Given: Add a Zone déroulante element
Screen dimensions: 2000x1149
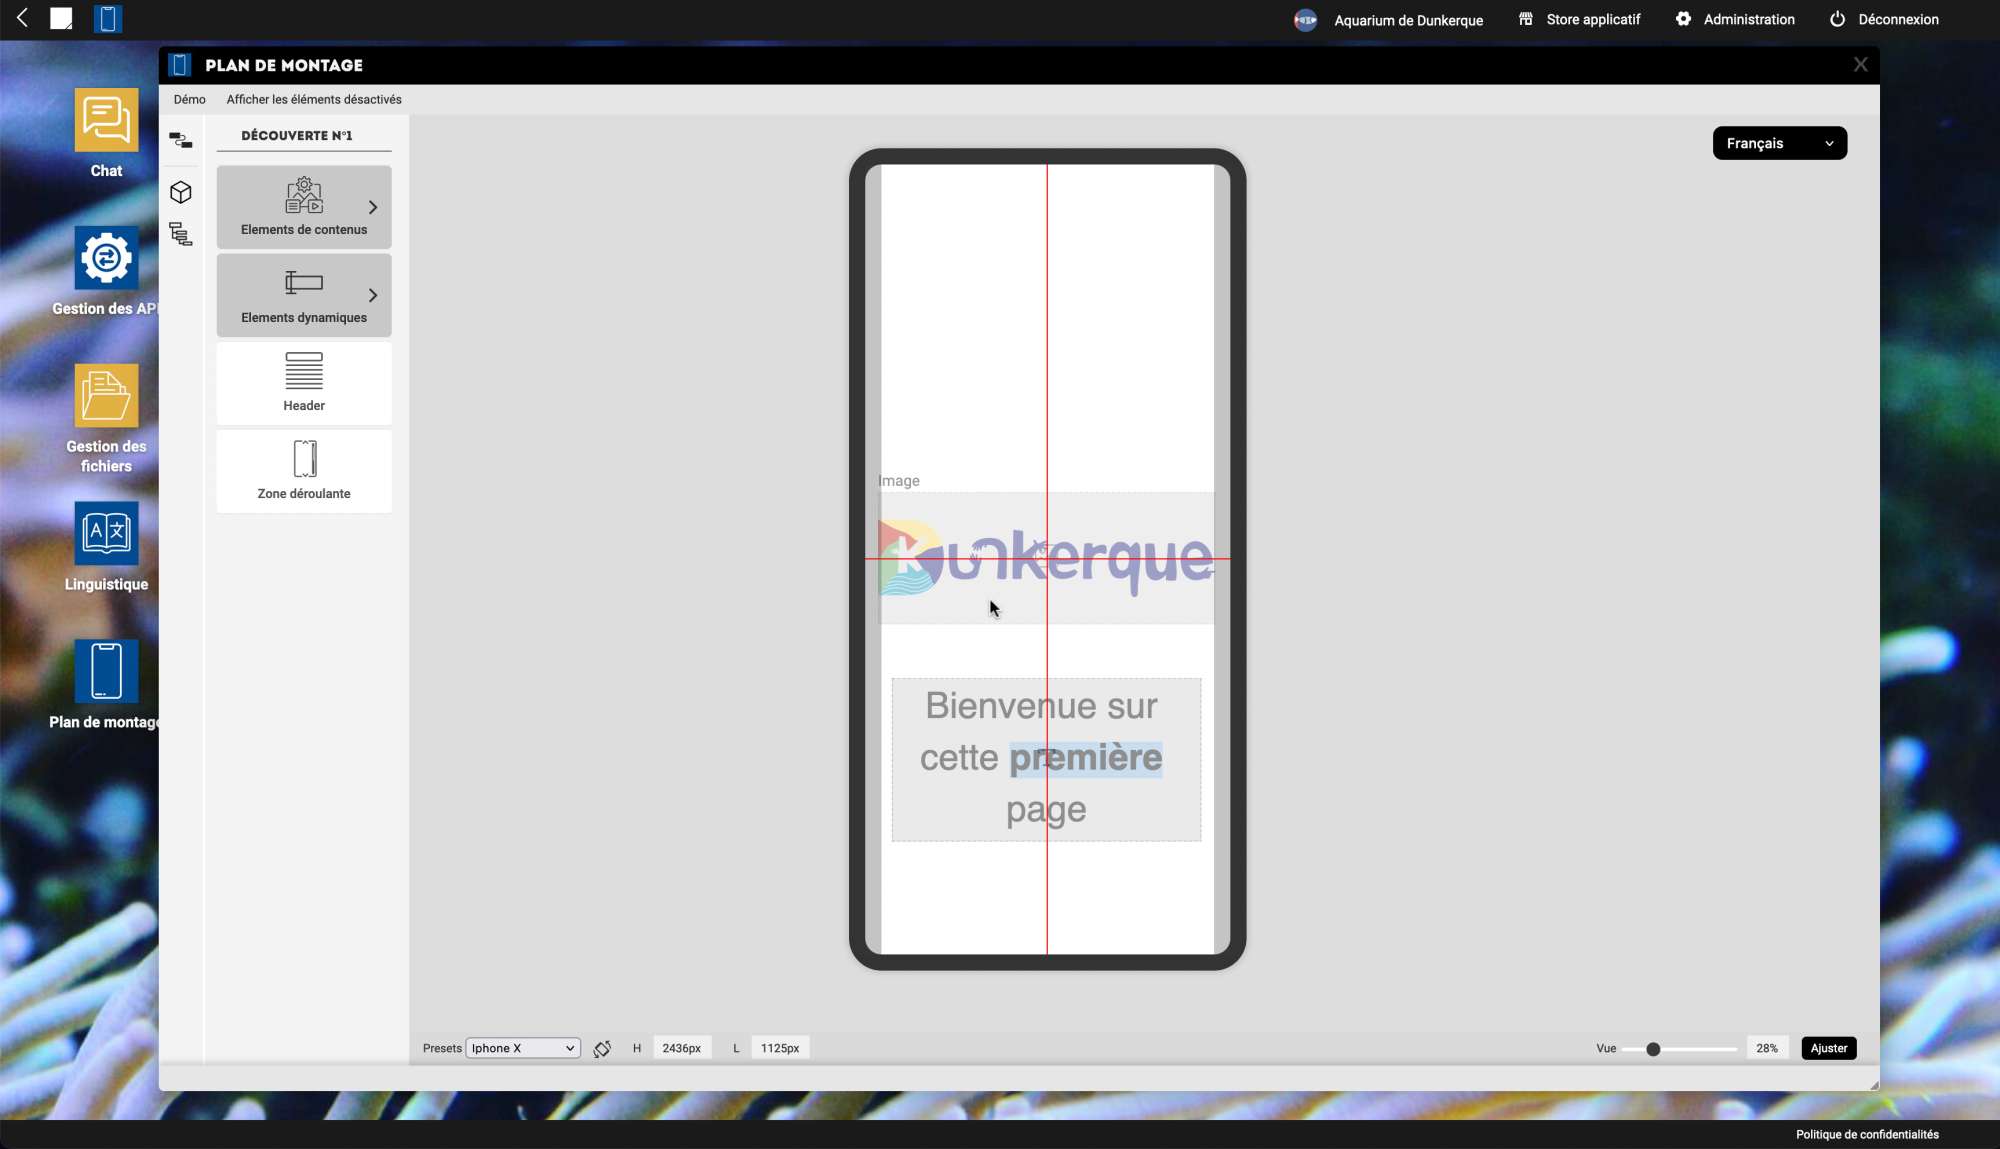Looking at the screenshot, I should pyautogui.click(x=304, y=470).
